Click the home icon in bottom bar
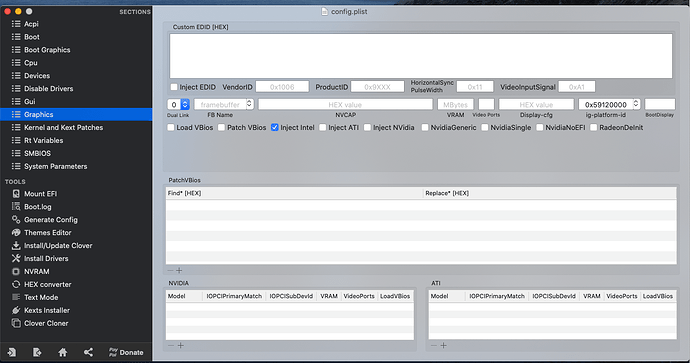Screen dimensions: 690x363 (62, 352)
